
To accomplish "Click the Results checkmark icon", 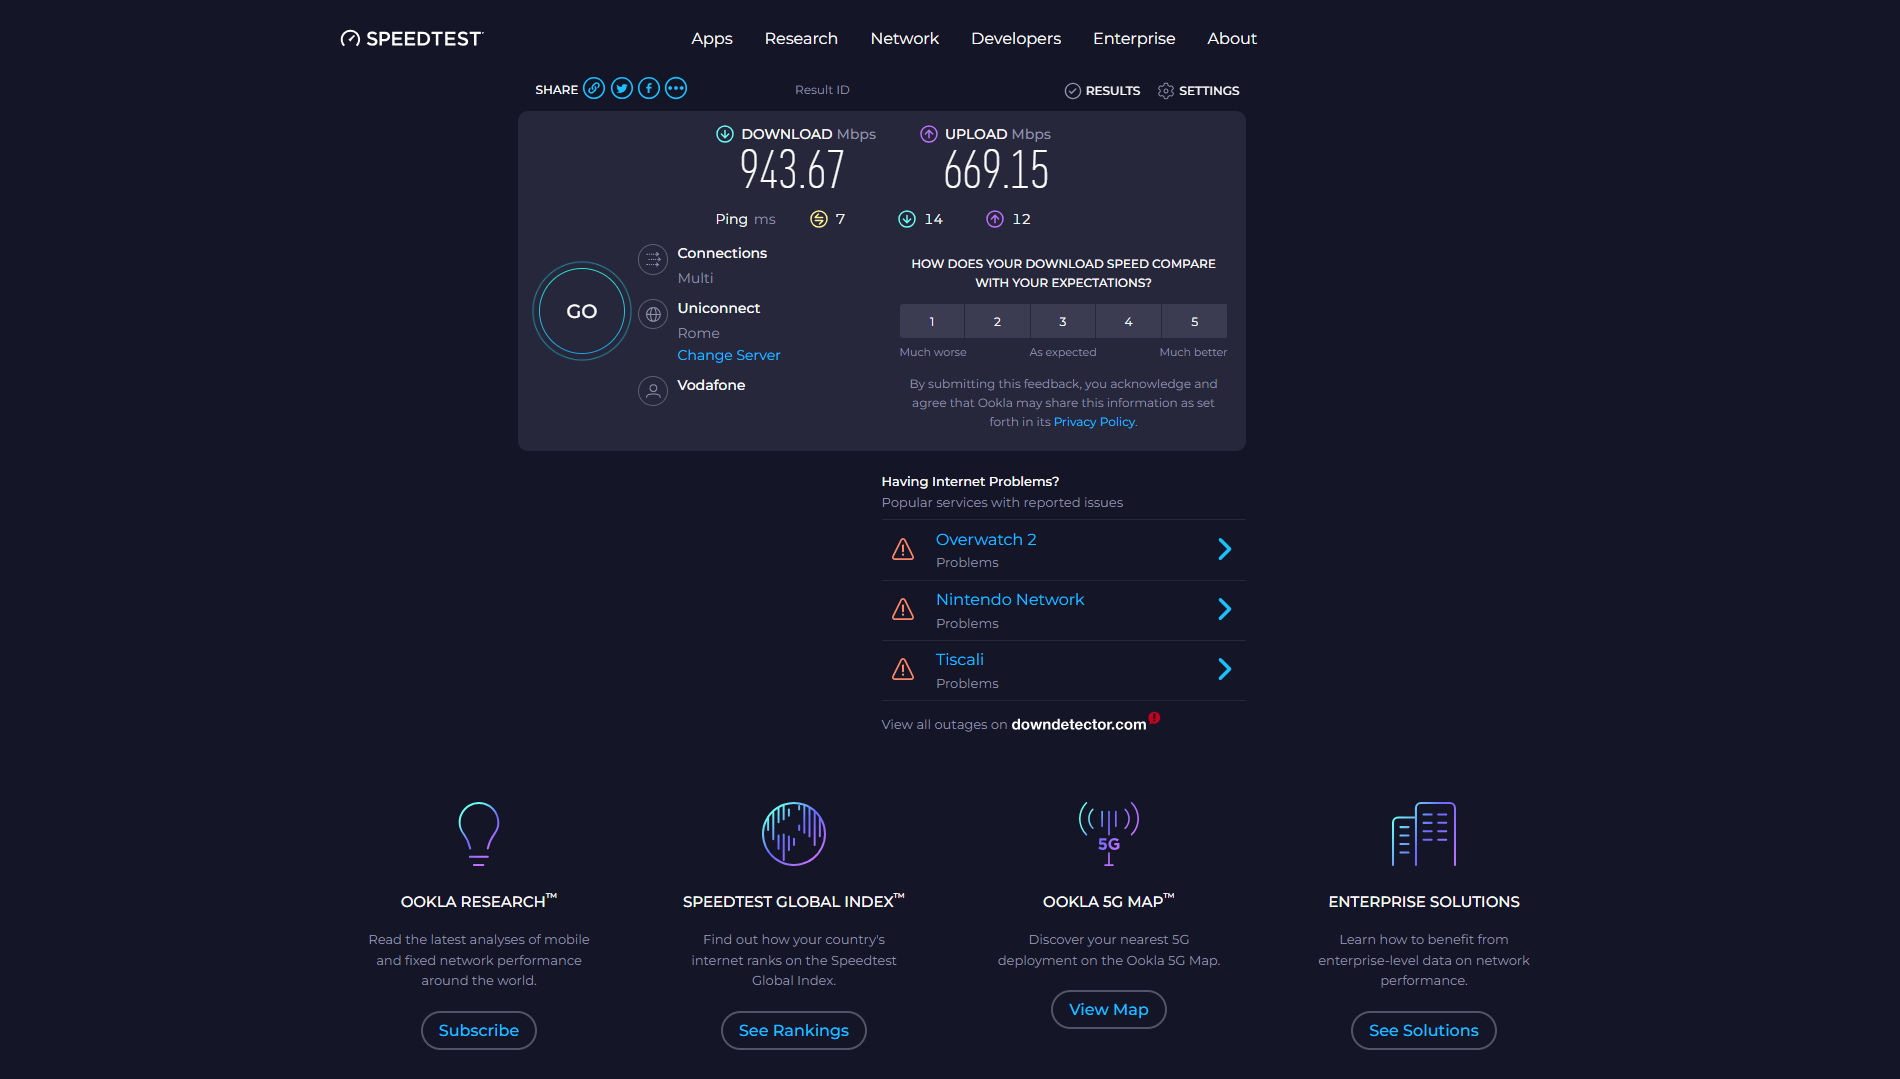I will tap(1072, 90).
